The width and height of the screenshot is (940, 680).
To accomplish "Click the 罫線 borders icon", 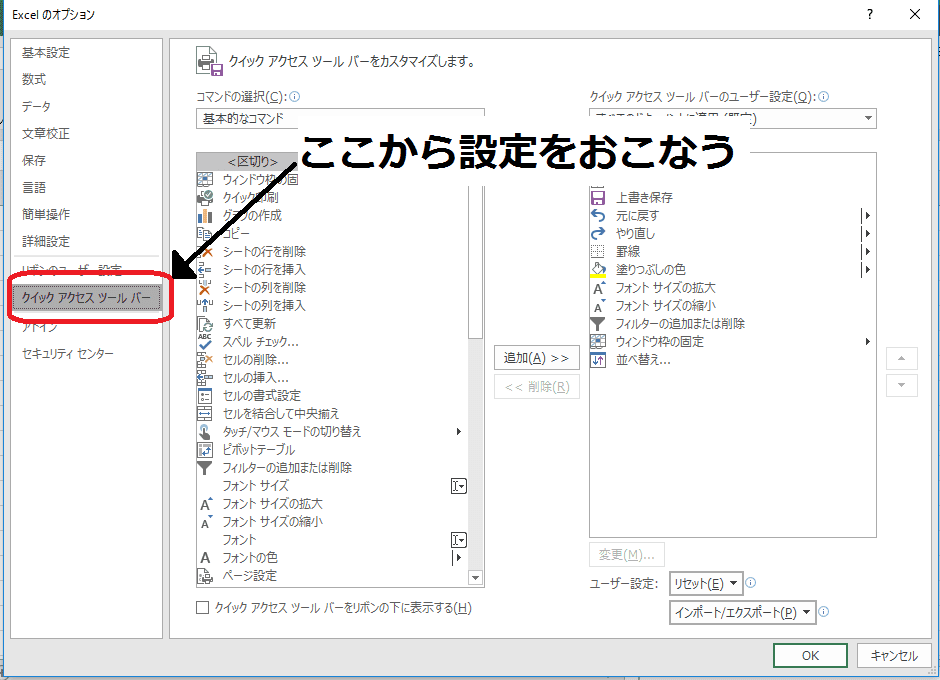I will (598, 251).
